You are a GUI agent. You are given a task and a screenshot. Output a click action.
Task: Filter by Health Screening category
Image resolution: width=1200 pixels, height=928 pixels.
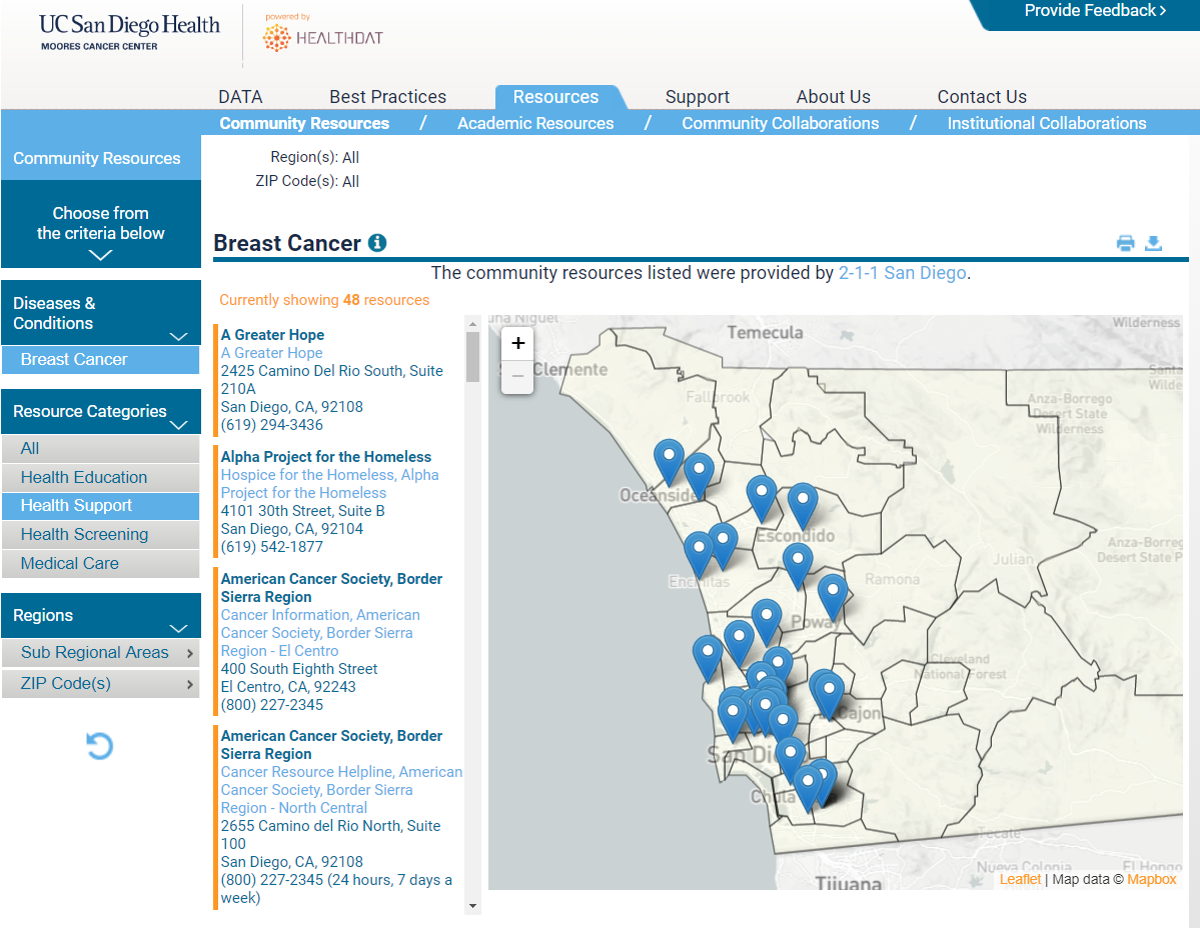tap(100, 535)
